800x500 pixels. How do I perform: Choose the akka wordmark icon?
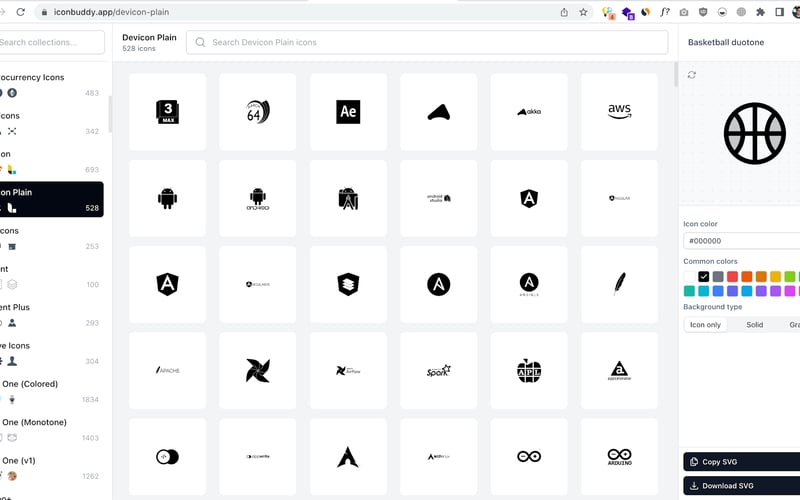point(529,112)
